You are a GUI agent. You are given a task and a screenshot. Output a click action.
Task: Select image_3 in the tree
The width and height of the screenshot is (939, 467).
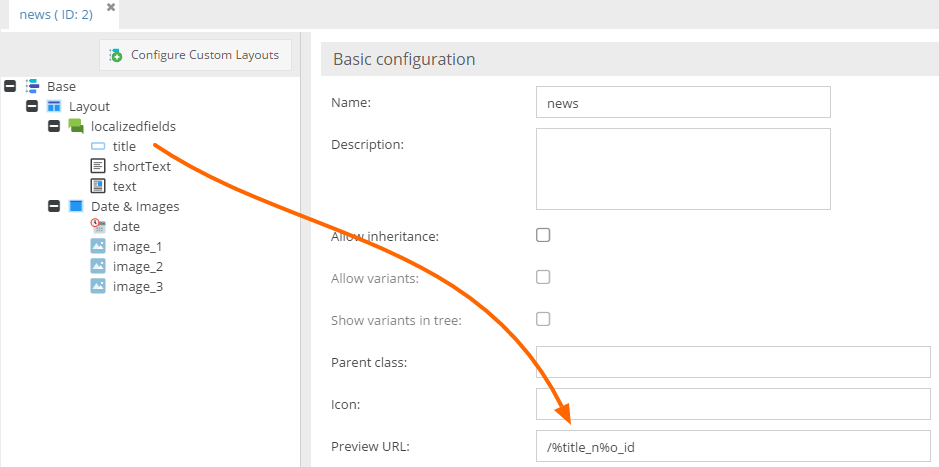coord(137,286)
